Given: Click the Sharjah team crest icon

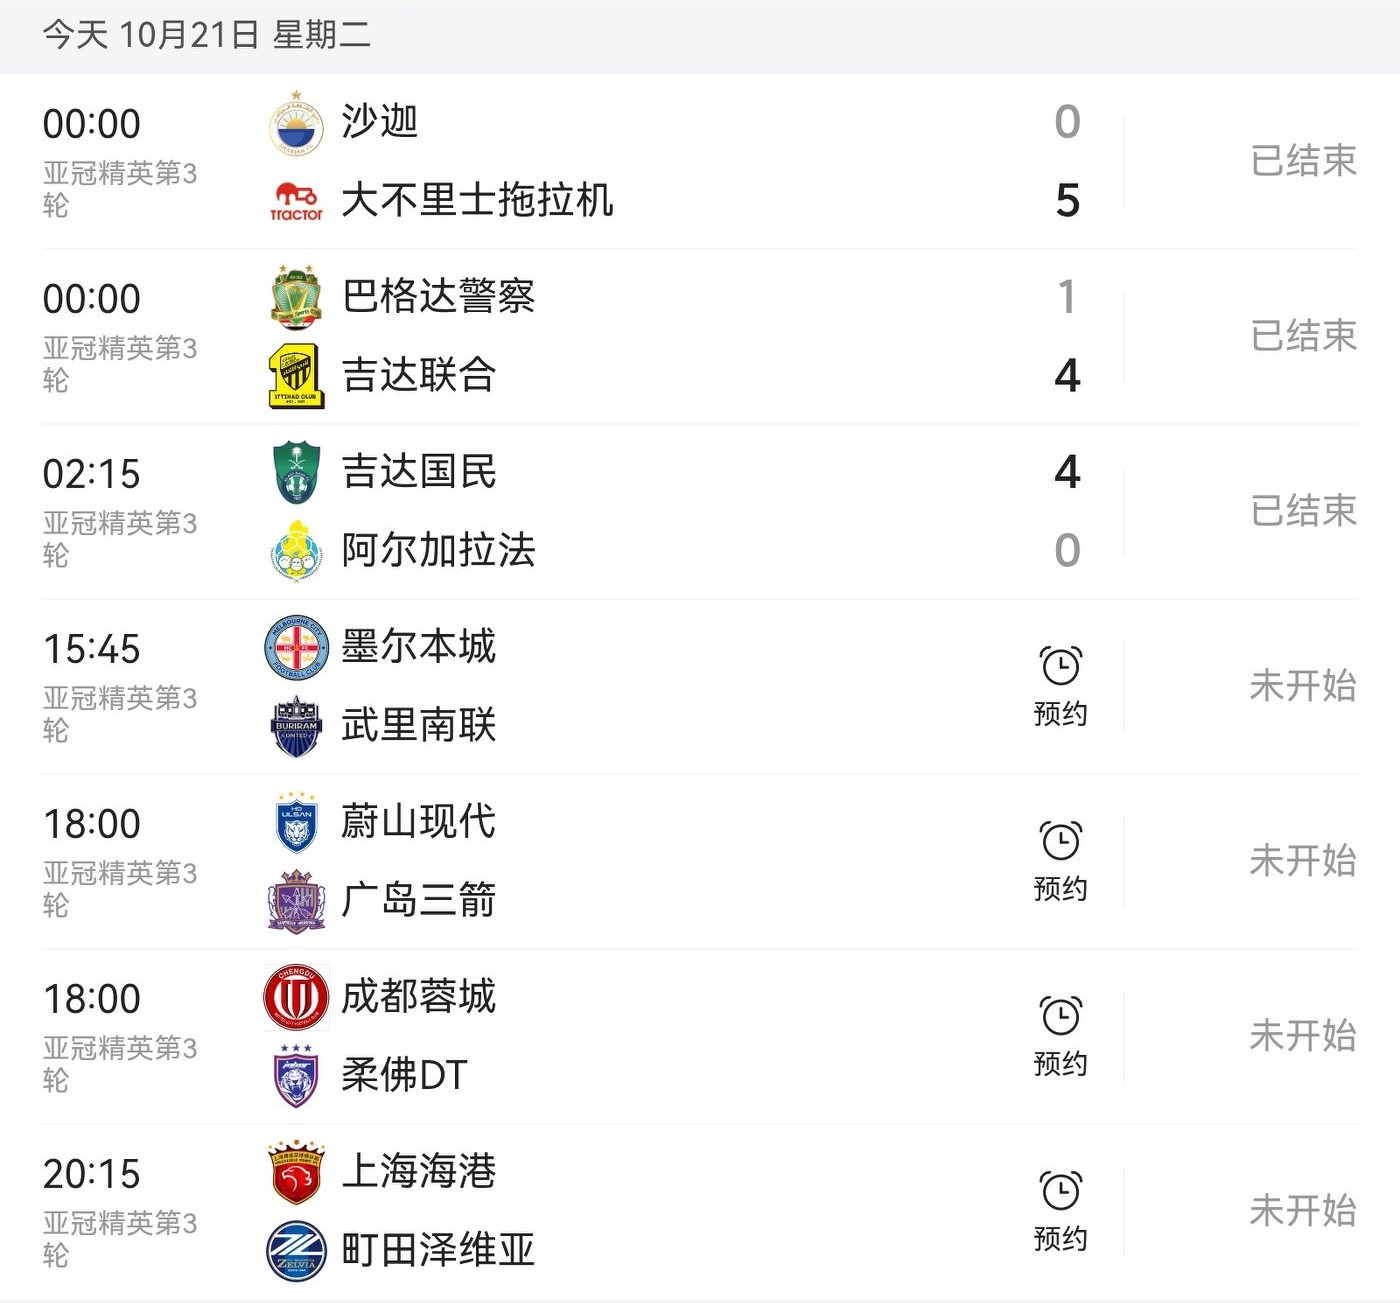Looking at the screenshot, I should click(x=296, y=124).
